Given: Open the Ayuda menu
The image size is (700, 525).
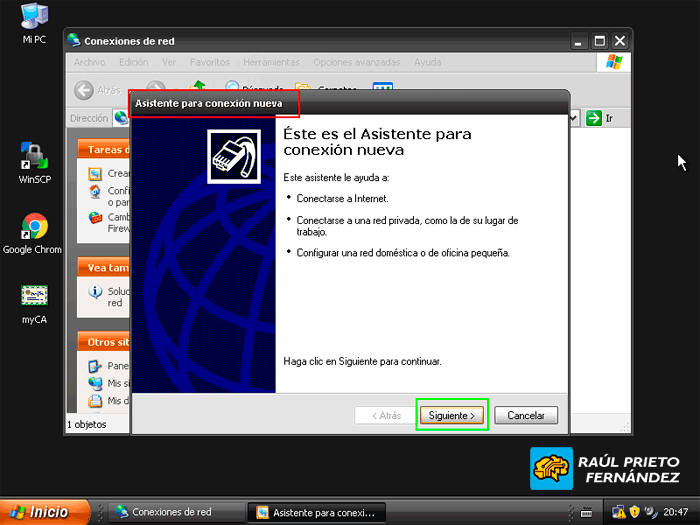Looking at the screenshot, I should (x=427, y=62).
